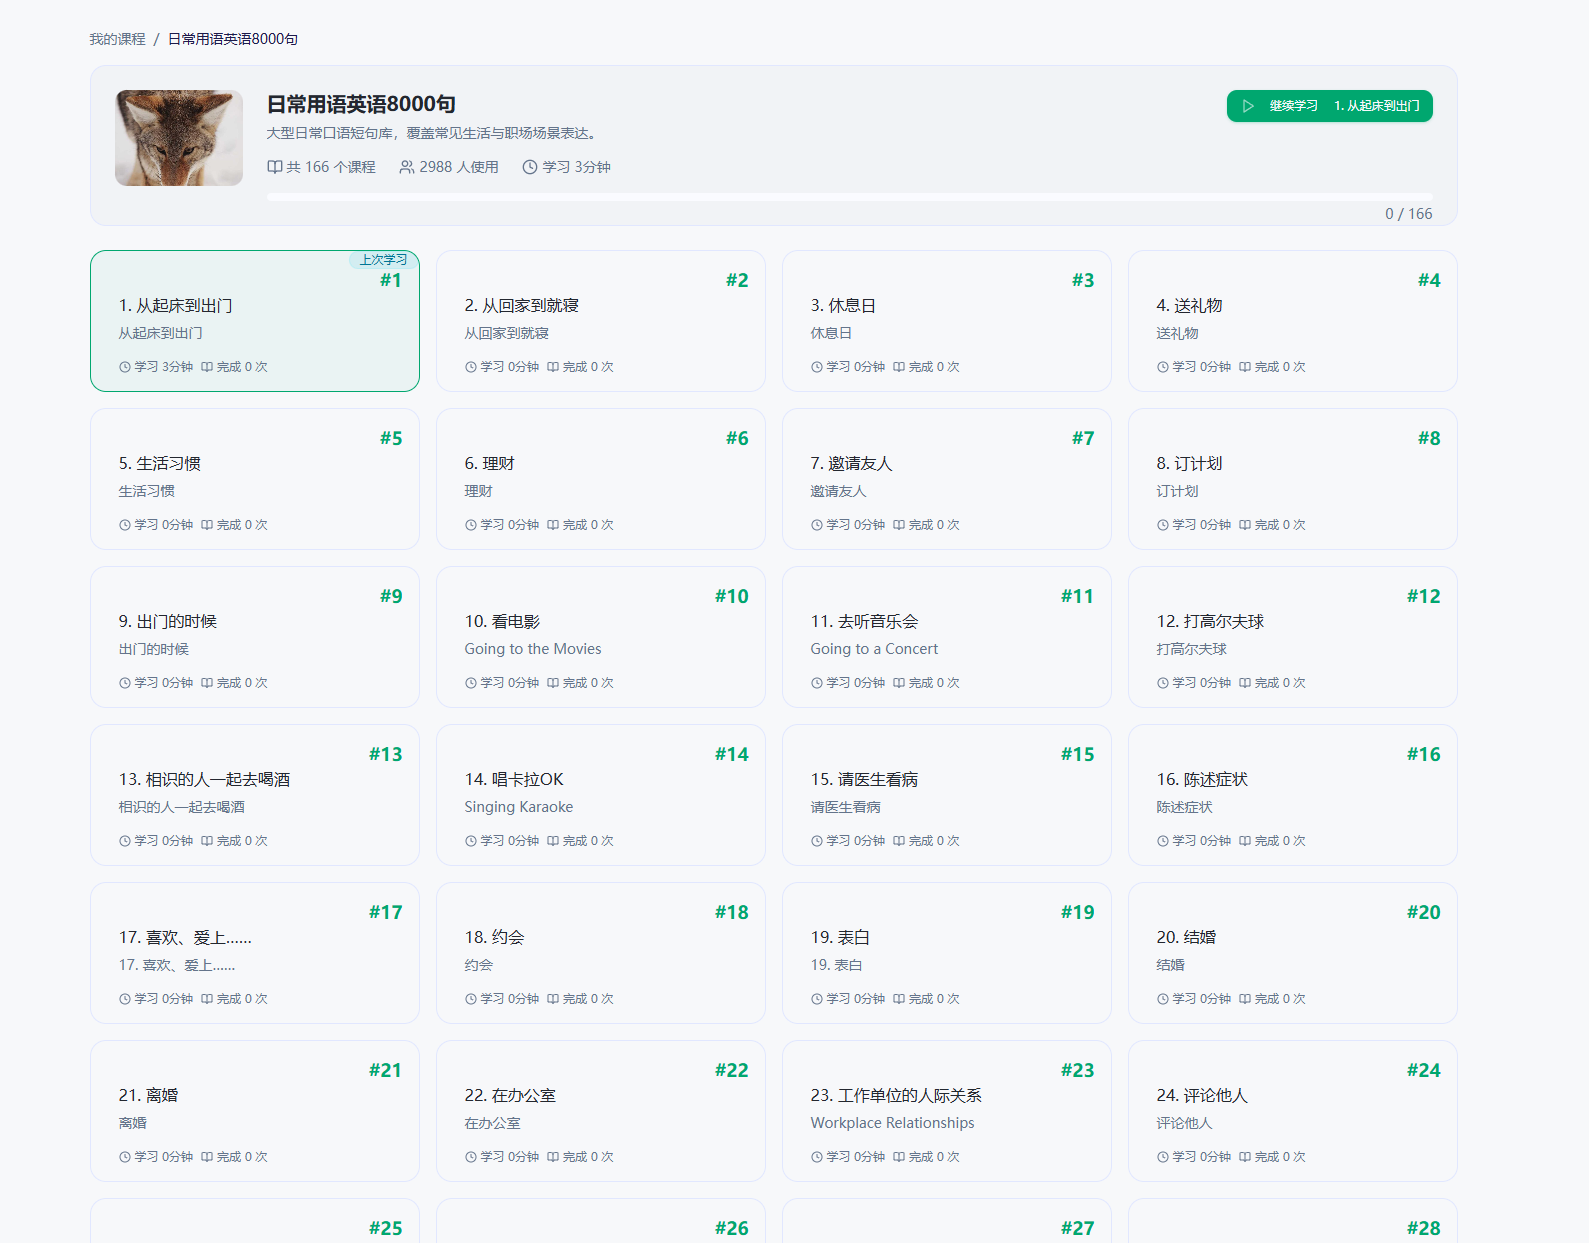Click the book icon in the 请医生看病 card
Viewport: 1589px width, 1243px height.
click(x=899, y=841)
